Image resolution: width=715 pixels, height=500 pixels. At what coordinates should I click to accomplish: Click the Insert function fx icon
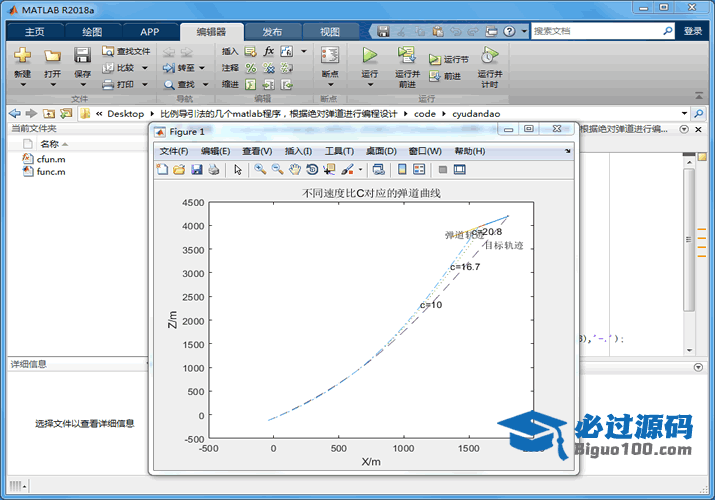click(x=269, y=51)
